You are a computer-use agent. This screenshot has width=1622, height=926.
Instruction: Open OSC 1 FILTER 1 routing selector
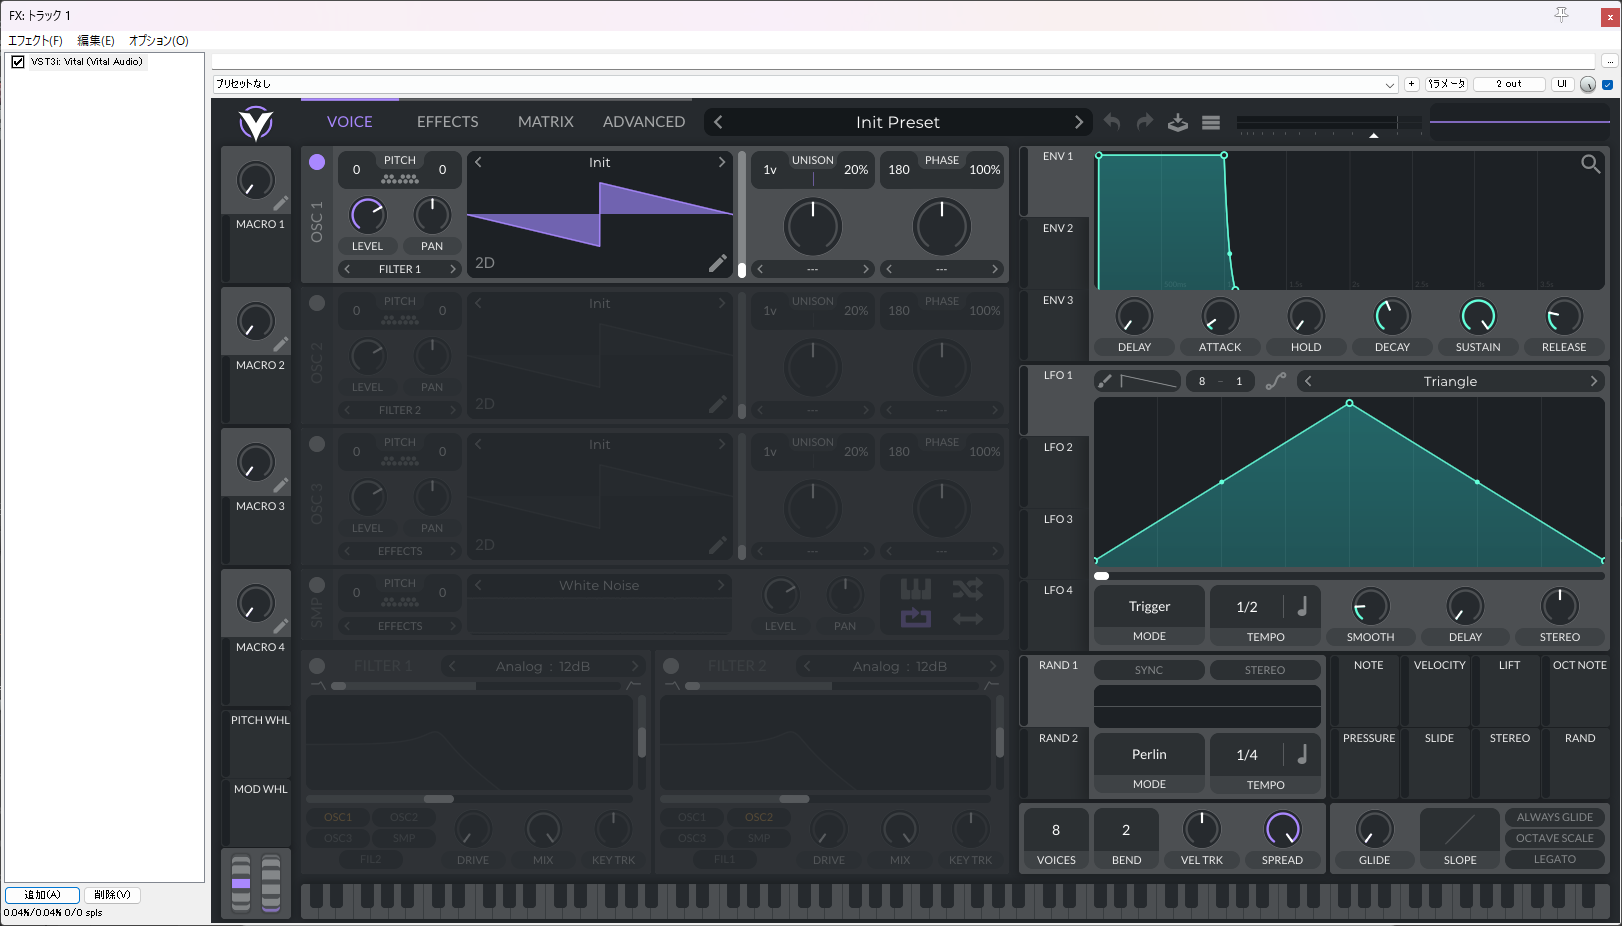click(400, 269)
